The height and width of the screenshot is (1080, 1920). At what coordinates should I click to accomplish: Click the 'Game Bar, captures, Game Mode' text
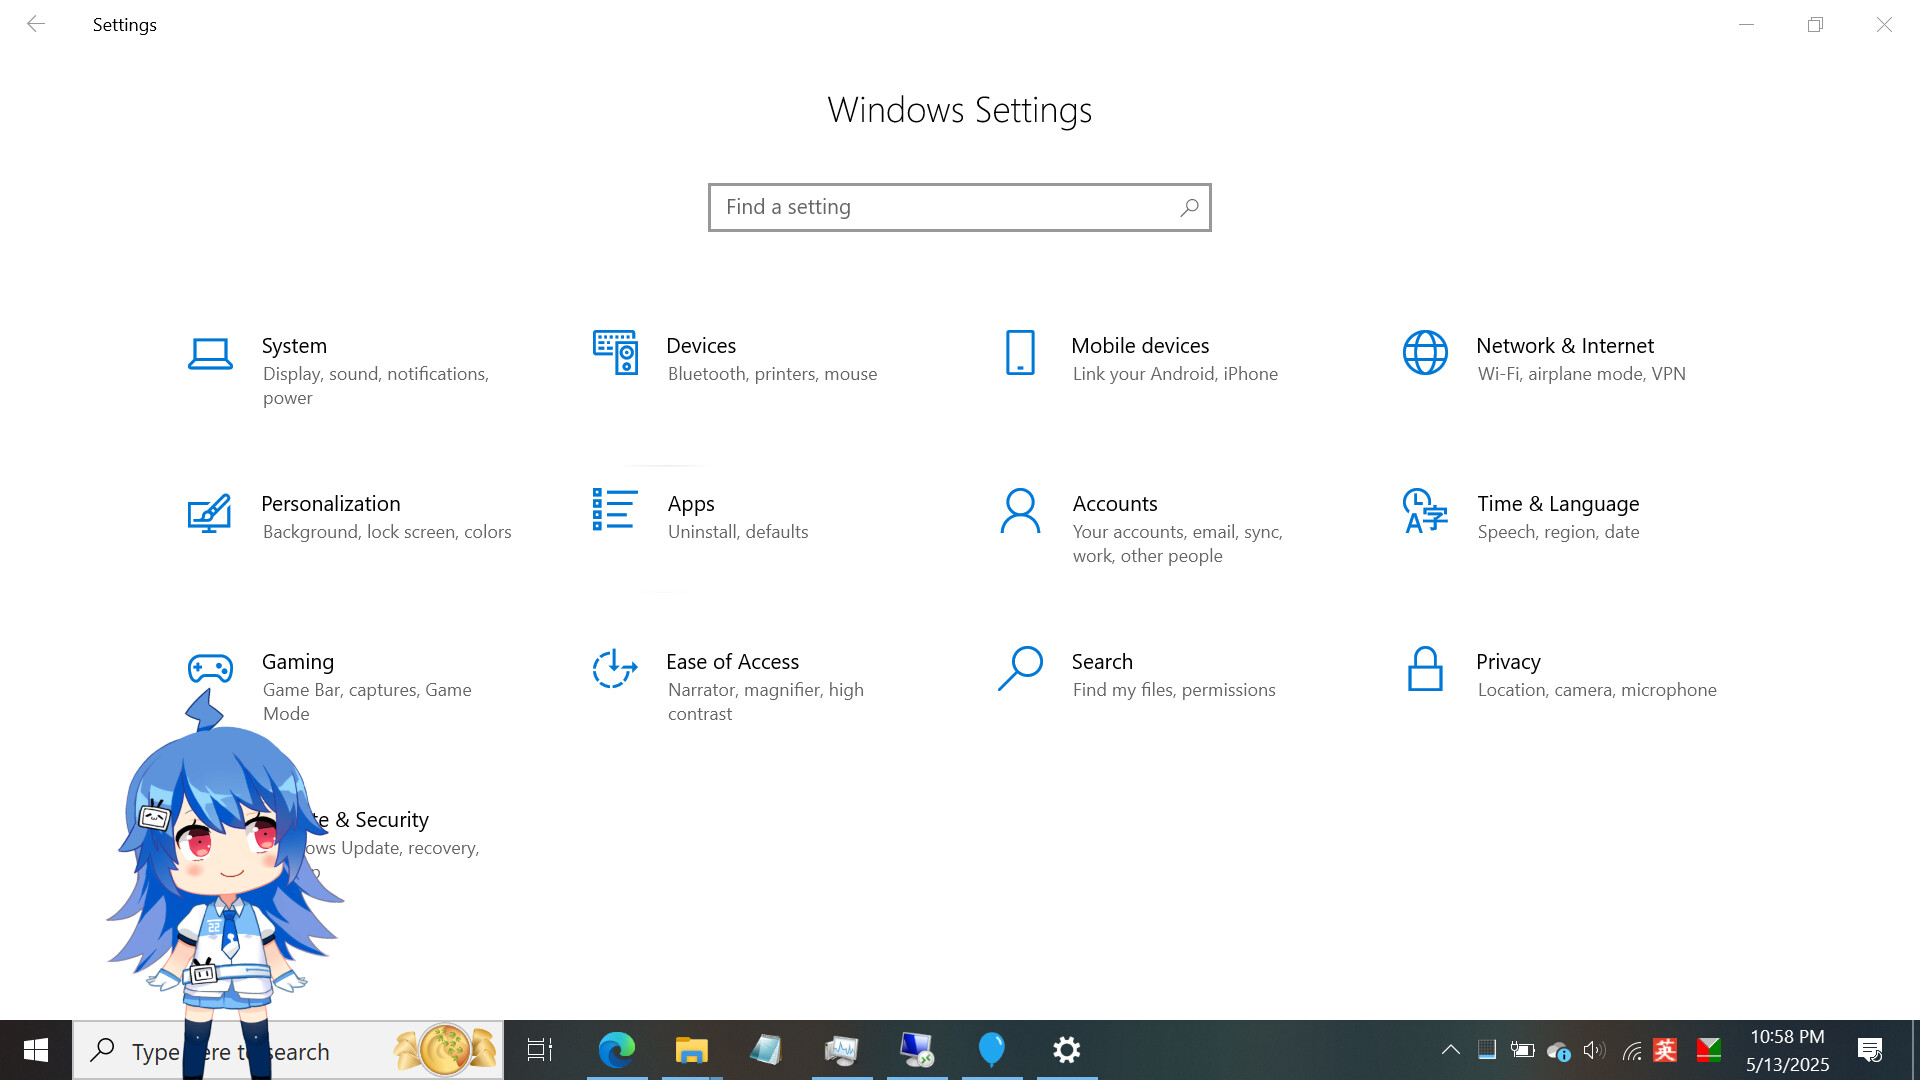coord(367,702)
